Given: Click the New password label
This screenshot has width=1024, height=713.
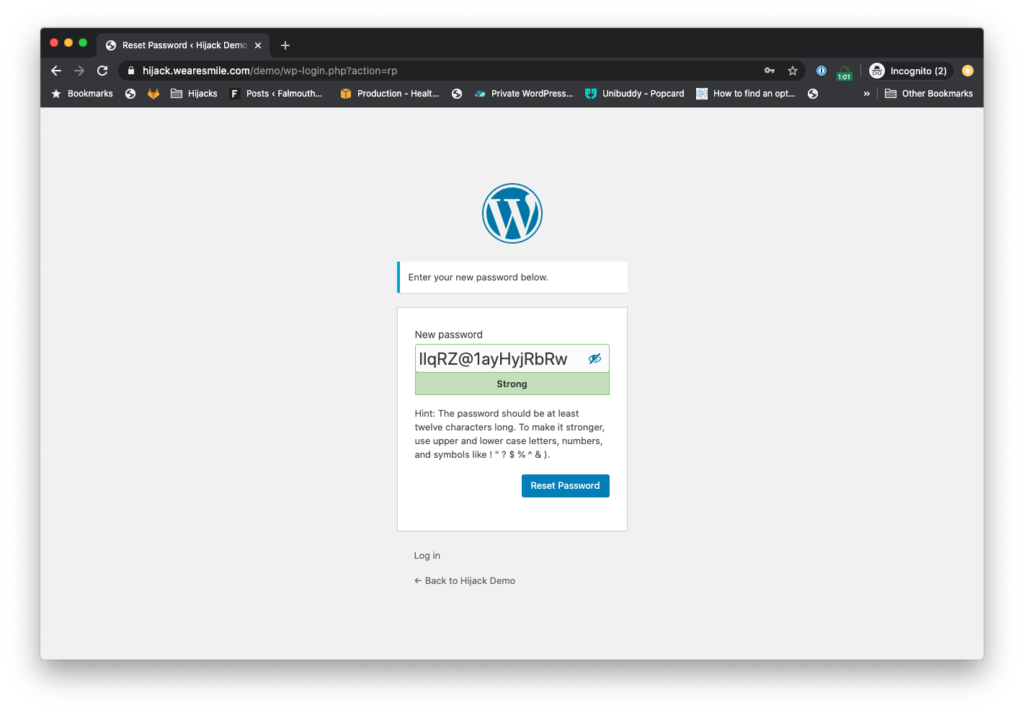Looking at the screenshot, I should pyautogui.click(x=449, y=334).
